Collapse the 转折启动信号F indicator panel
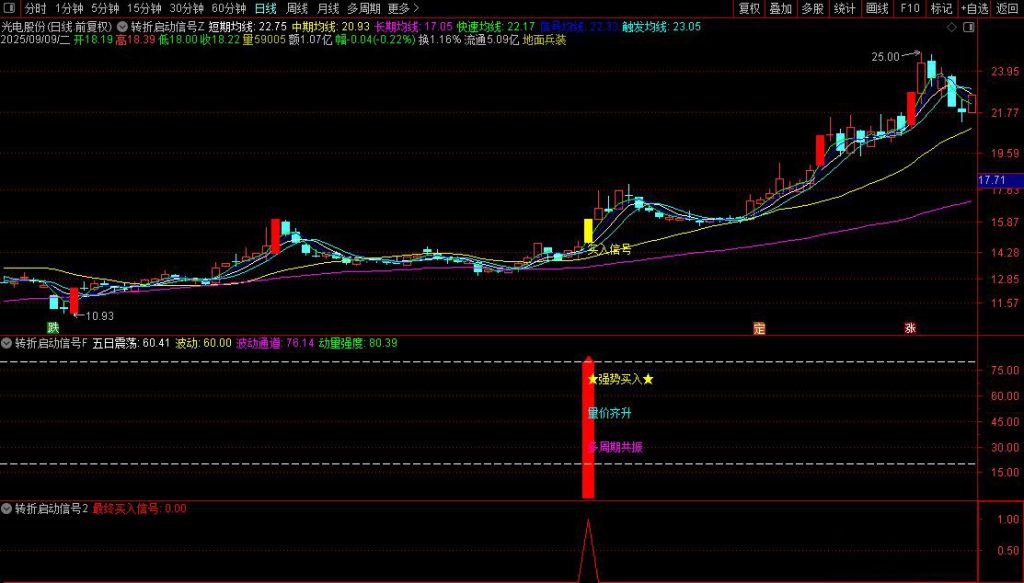The width and height of the screenshot is (1024, 583). click(7, 342)
